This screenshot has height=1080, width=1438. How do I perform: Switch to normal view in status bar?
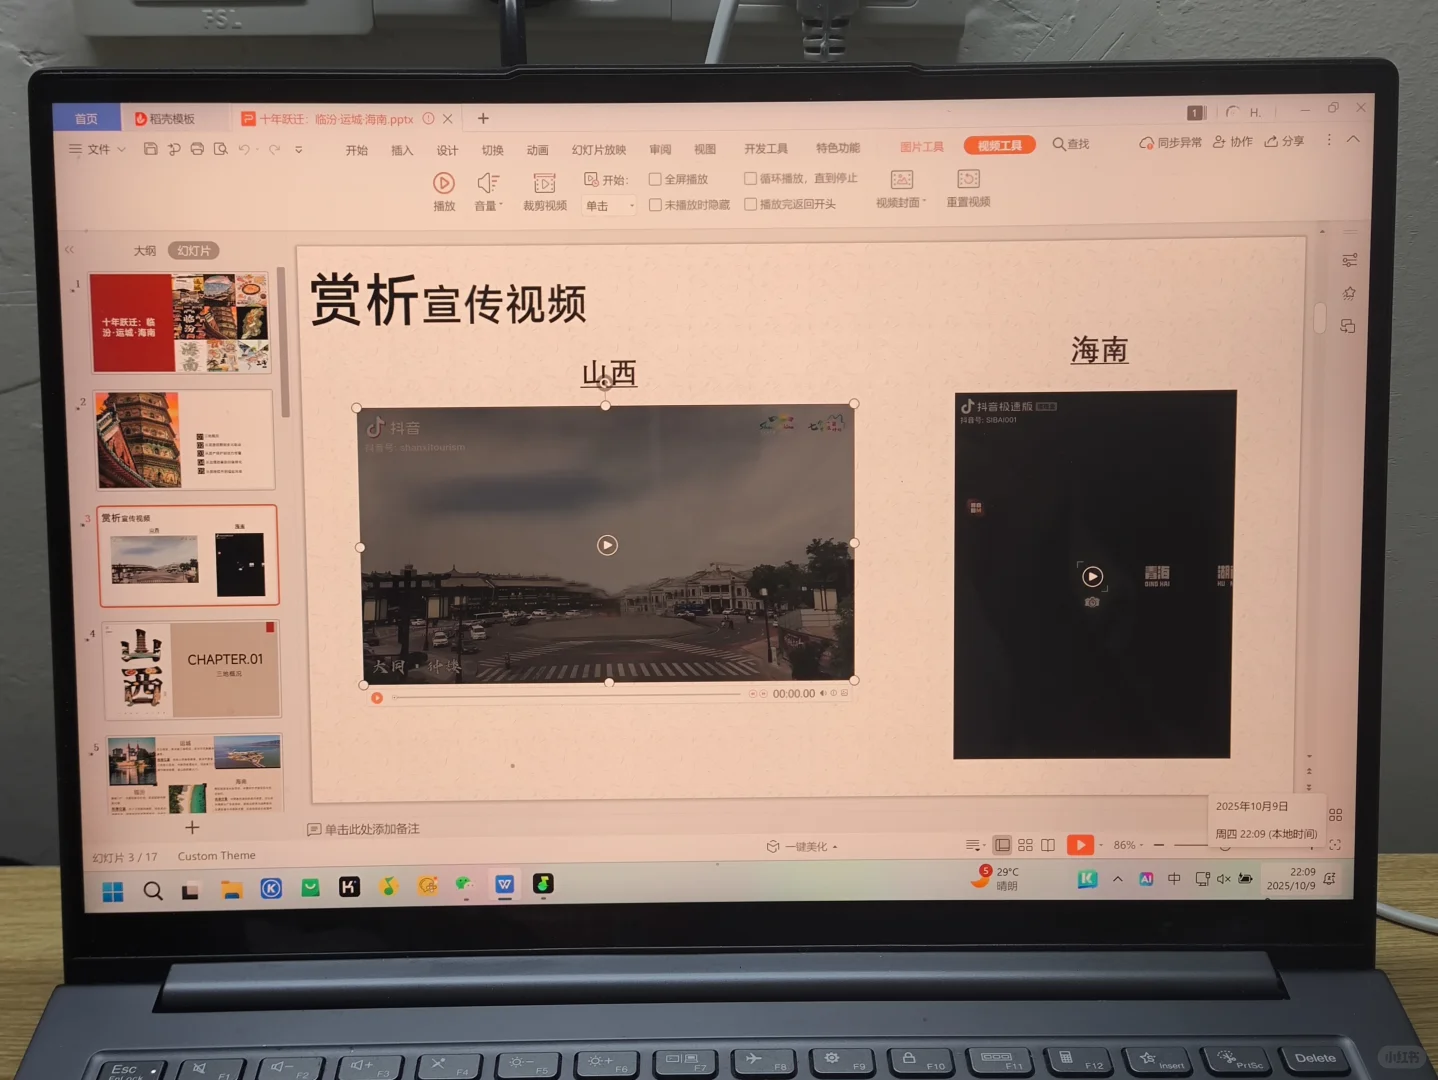click(x=1002, y=845)
